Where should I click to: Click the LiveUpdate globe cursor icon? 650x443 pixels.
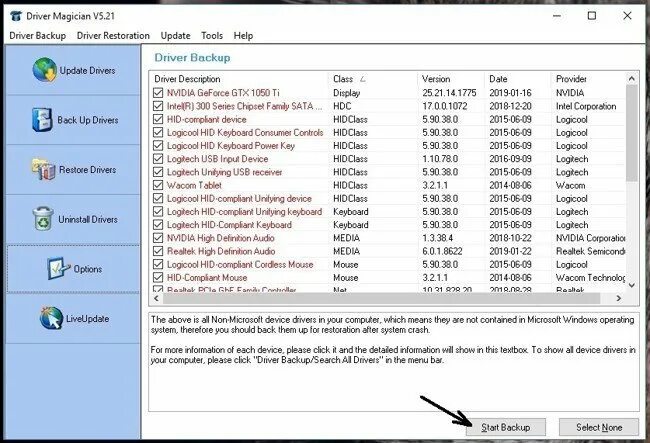(x=51, y=318)
